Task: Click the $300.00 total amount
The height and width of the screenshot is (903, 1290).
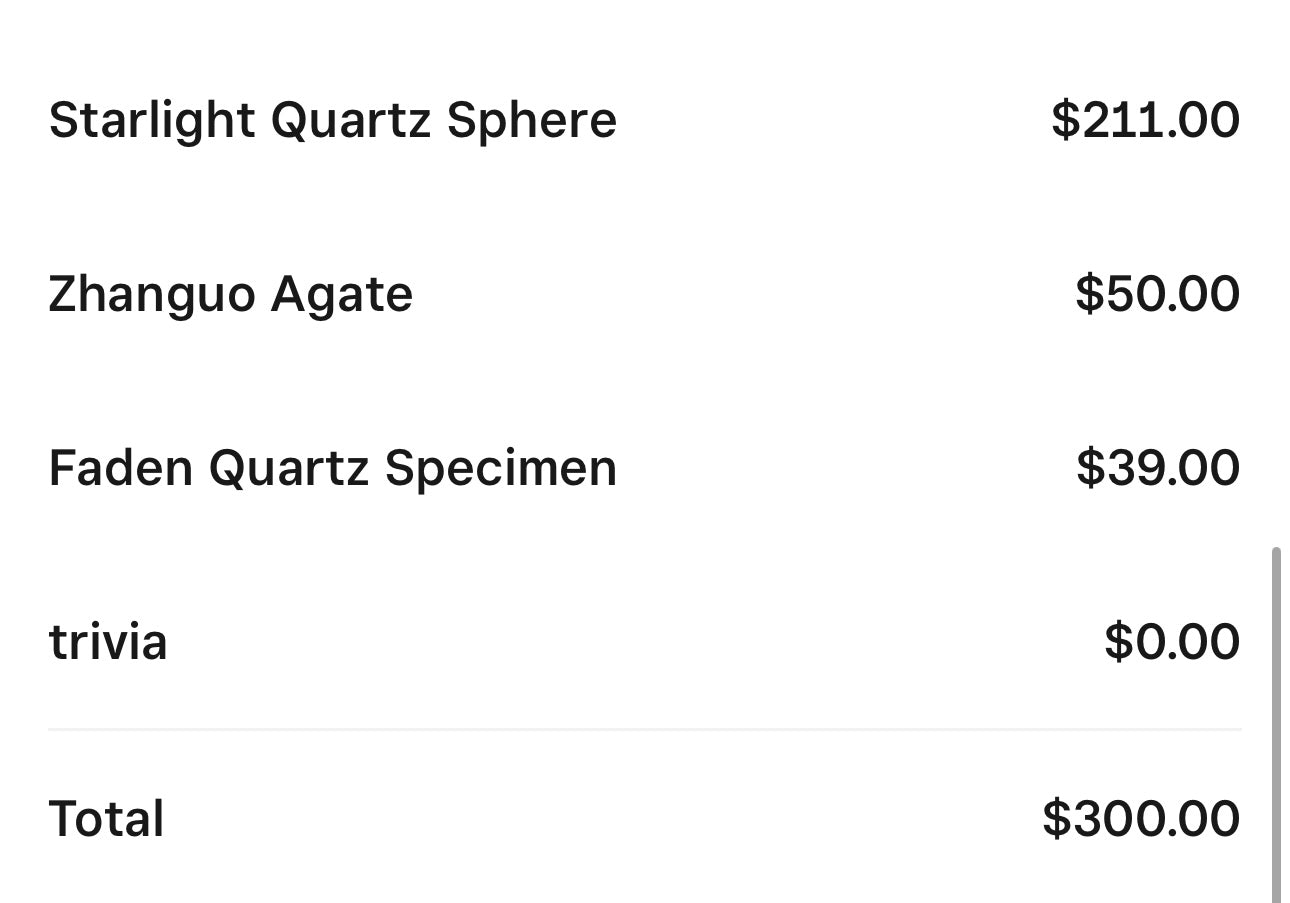Action: [1141, 818]
